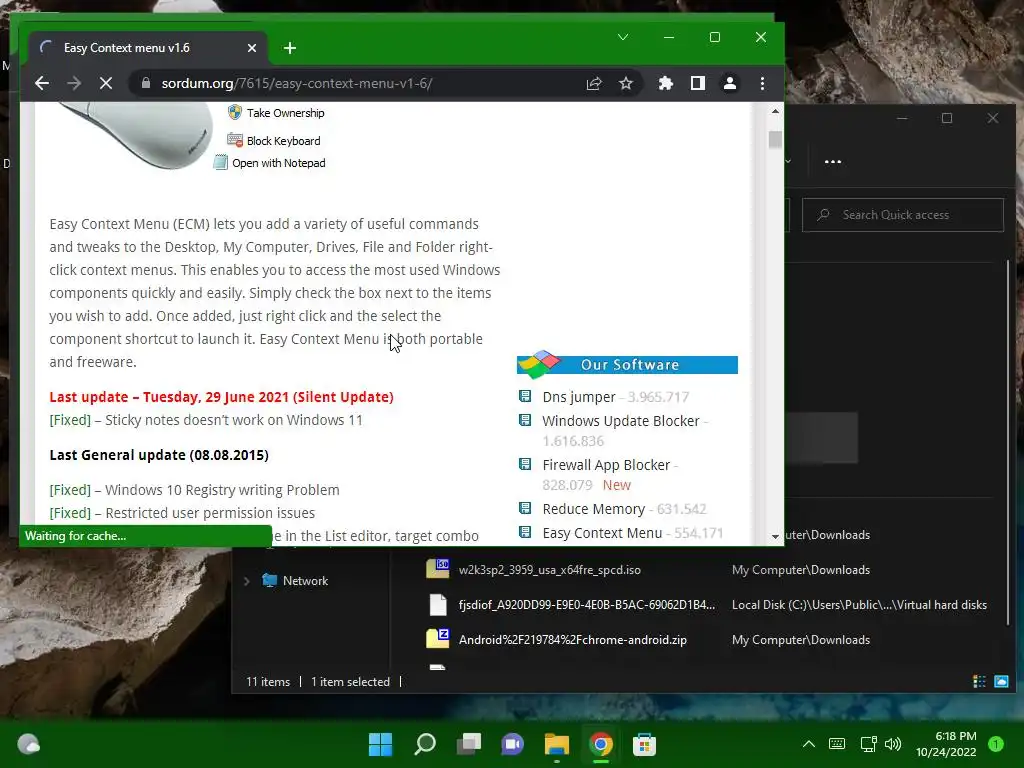Open Chrome tab search dropdown
Image resolution: width=1024 pixels, height=768 pixels.
click(x=623, y=37)
